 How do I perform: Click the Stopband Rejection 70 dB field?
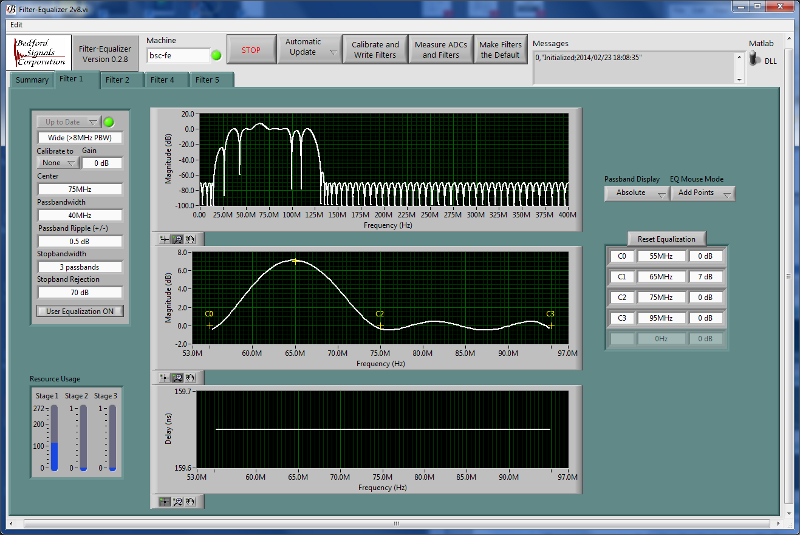click(80, 293)
